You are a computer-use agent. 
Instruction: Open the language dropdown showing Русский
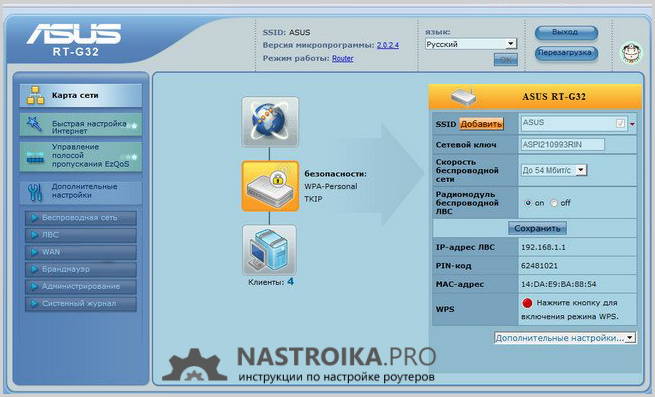tap(471, 44)
